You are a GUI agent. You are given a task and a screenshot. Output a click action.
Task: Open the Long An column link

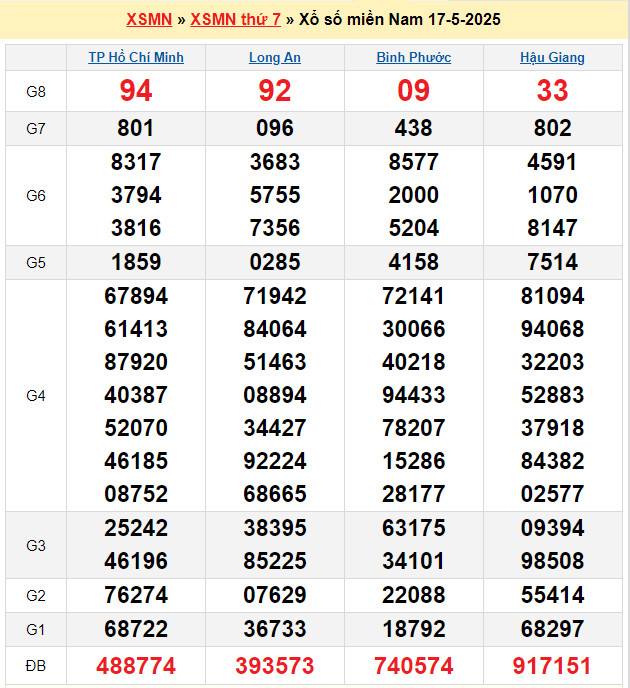[x=275, y=57]
